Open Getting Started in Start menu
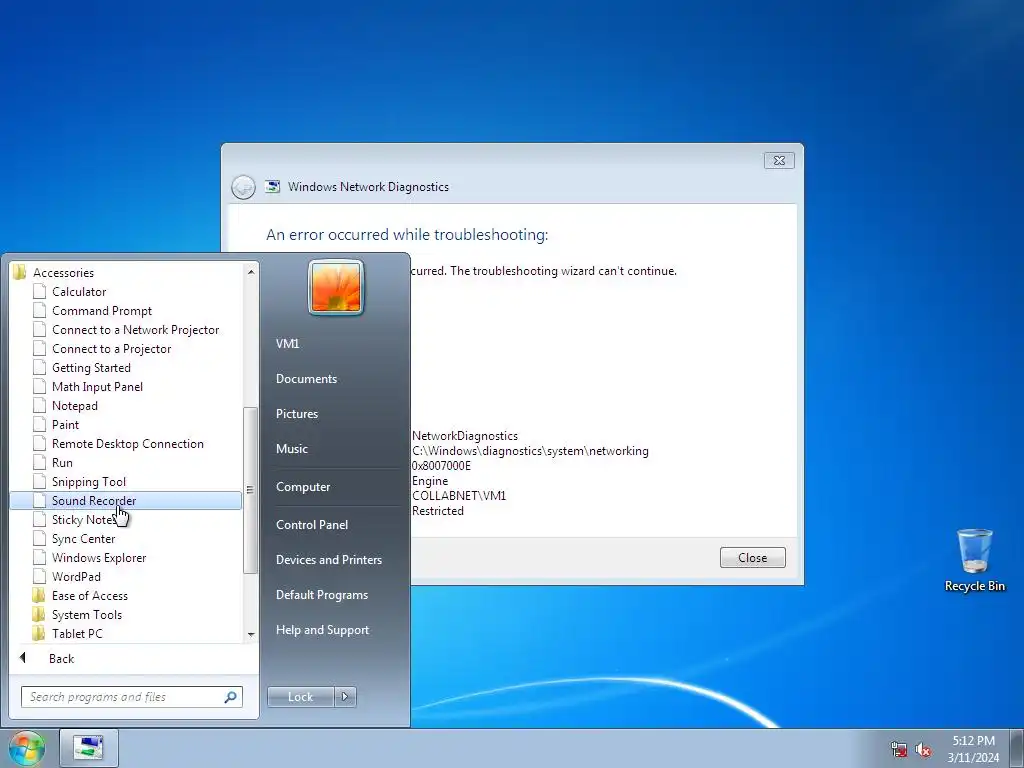This screenshot has height=768, width=1024. [91, 368]
